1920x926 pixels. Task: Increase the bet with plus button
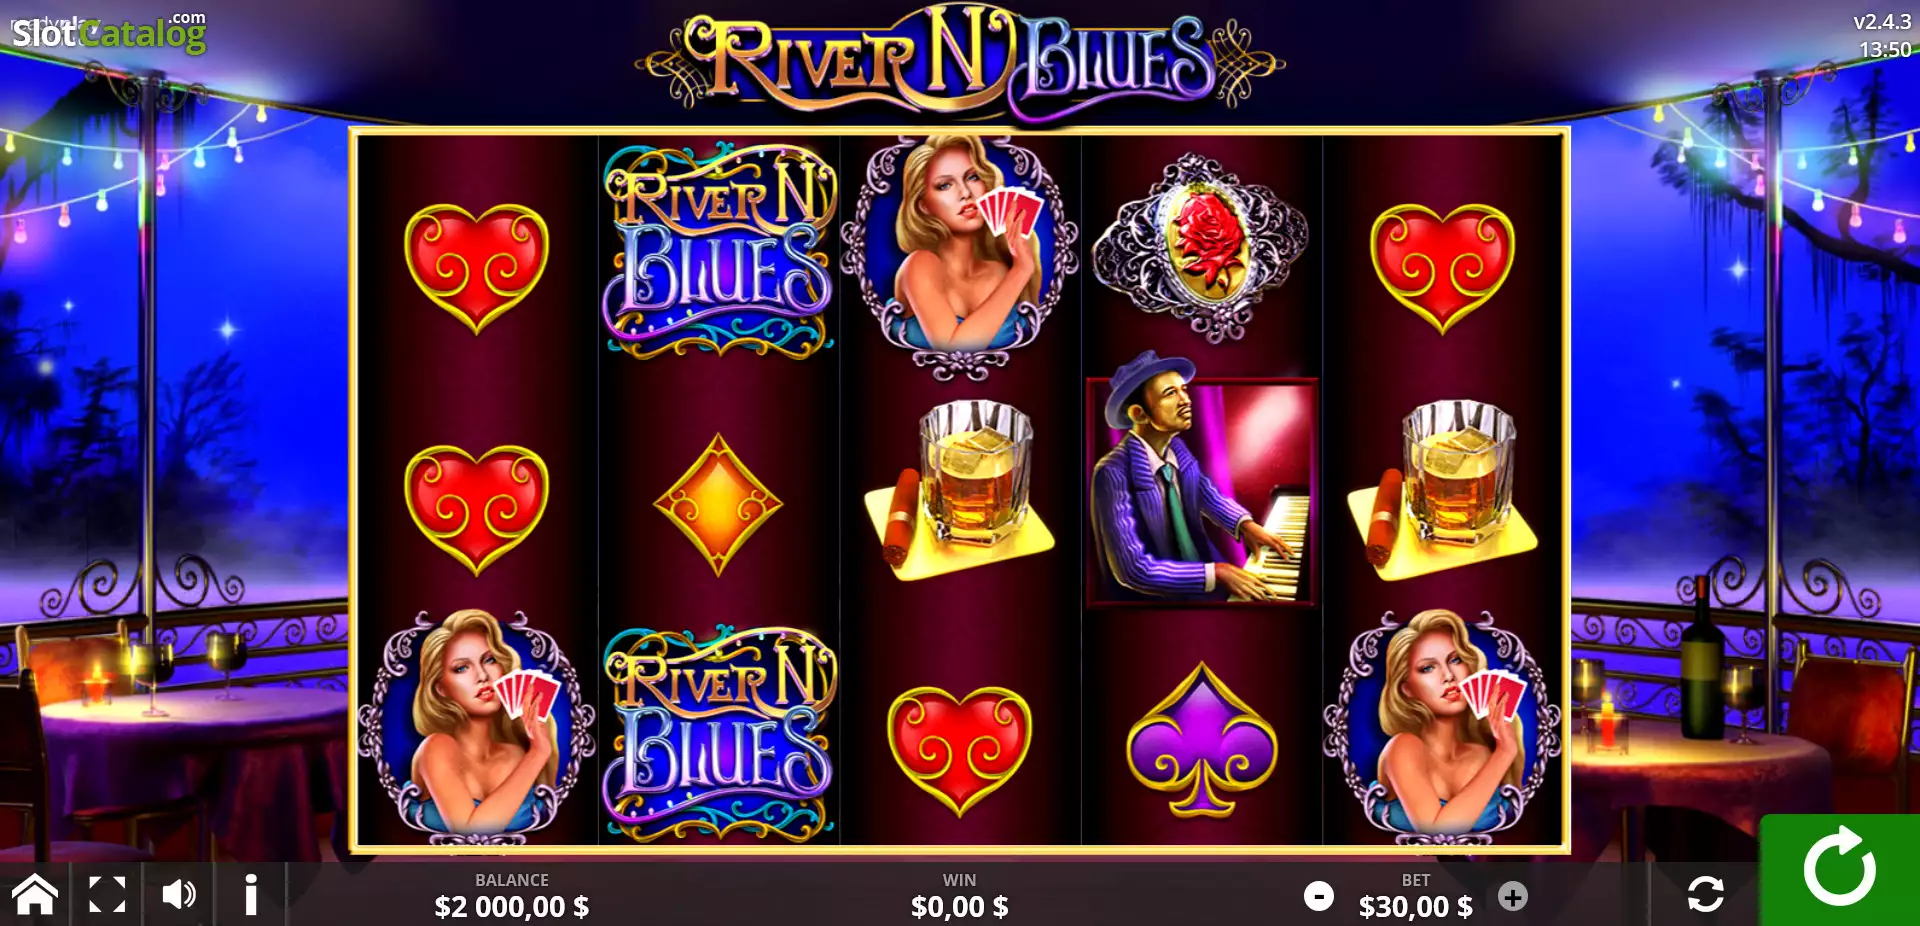click(1513, 897)
